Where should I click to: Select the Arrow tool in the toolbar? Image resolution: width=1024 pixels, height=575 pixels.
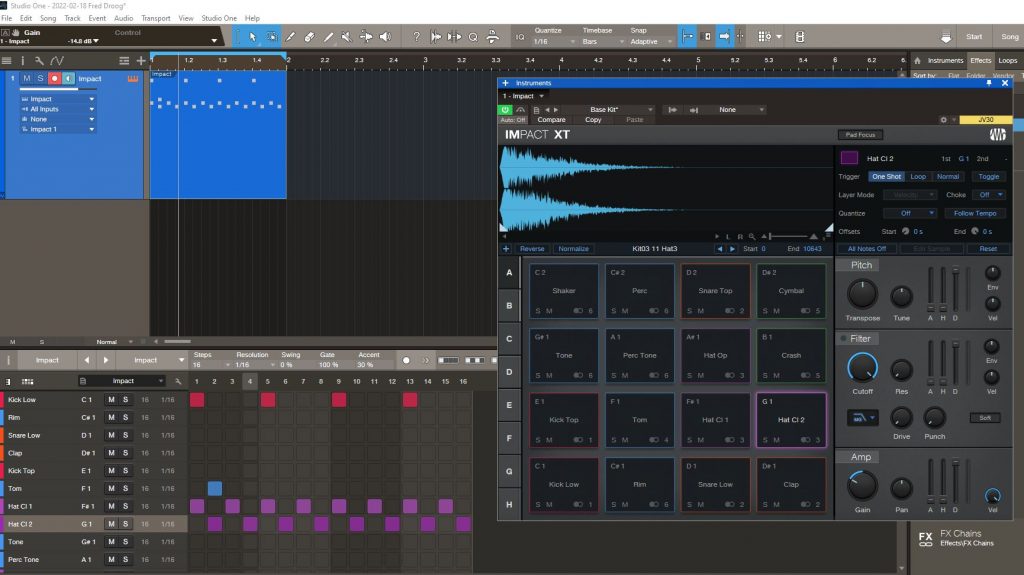coord(252,37)
